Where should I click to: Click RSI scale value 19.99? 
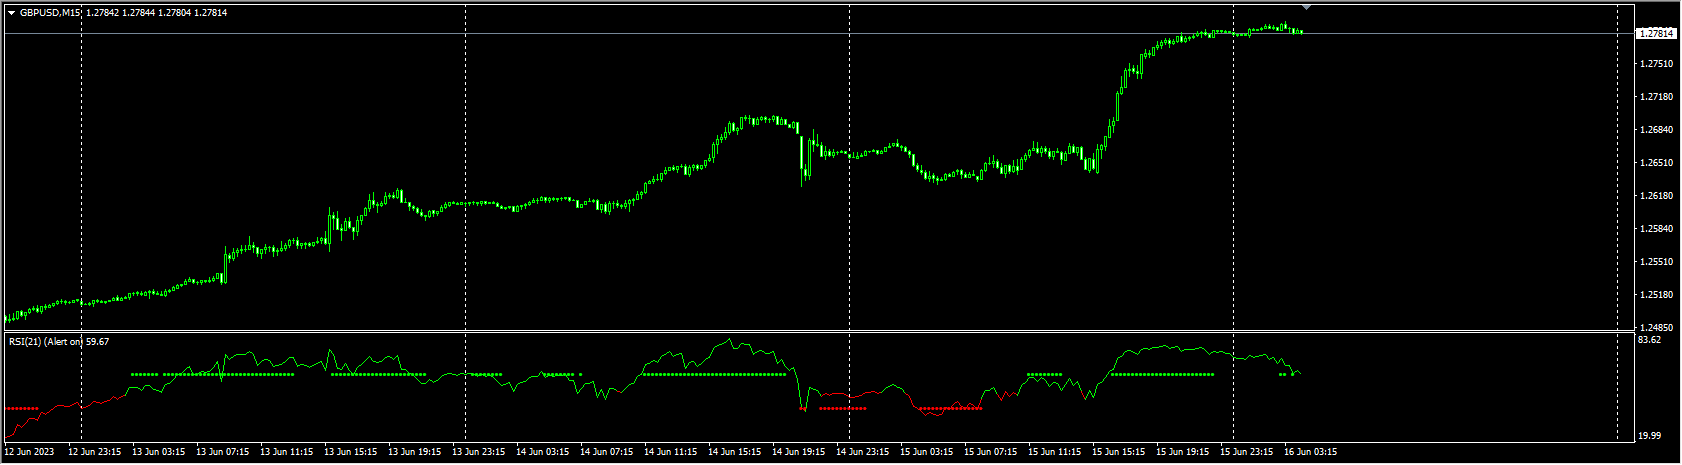pos(1649,436)
